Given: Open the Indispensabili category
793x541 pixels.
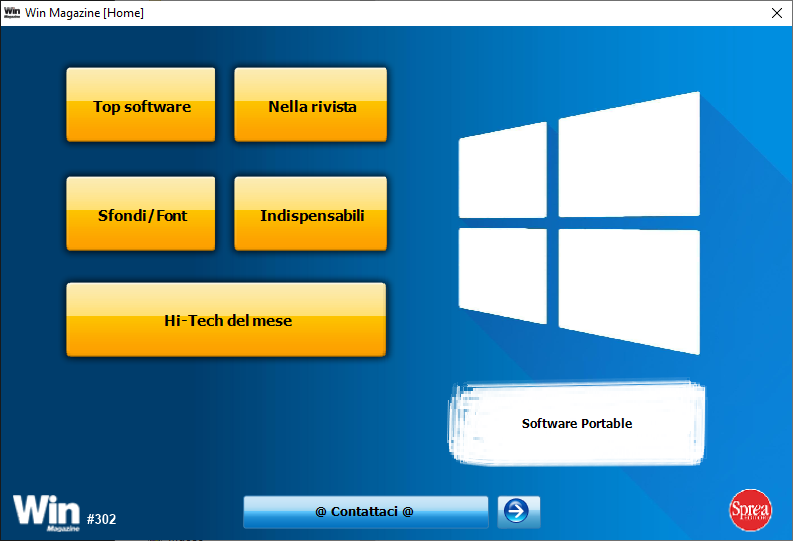Looking at the screenshot, I should tap(311, 214).
